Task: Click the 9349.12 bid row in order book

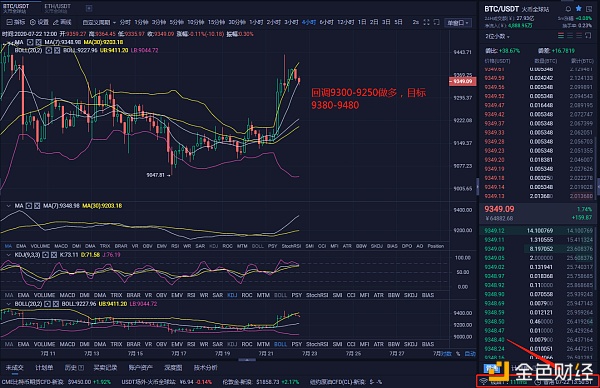Action: coord(538,231)
